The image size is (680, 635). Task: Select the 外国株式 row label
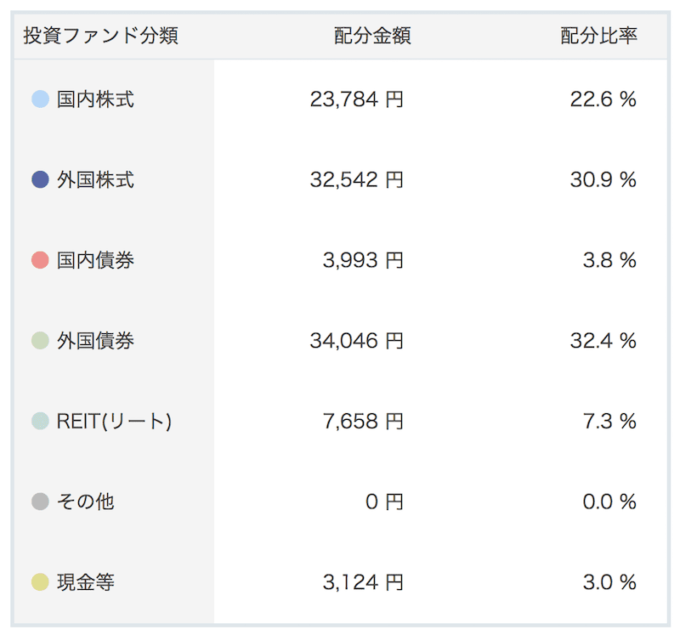(x=95, y=180)
